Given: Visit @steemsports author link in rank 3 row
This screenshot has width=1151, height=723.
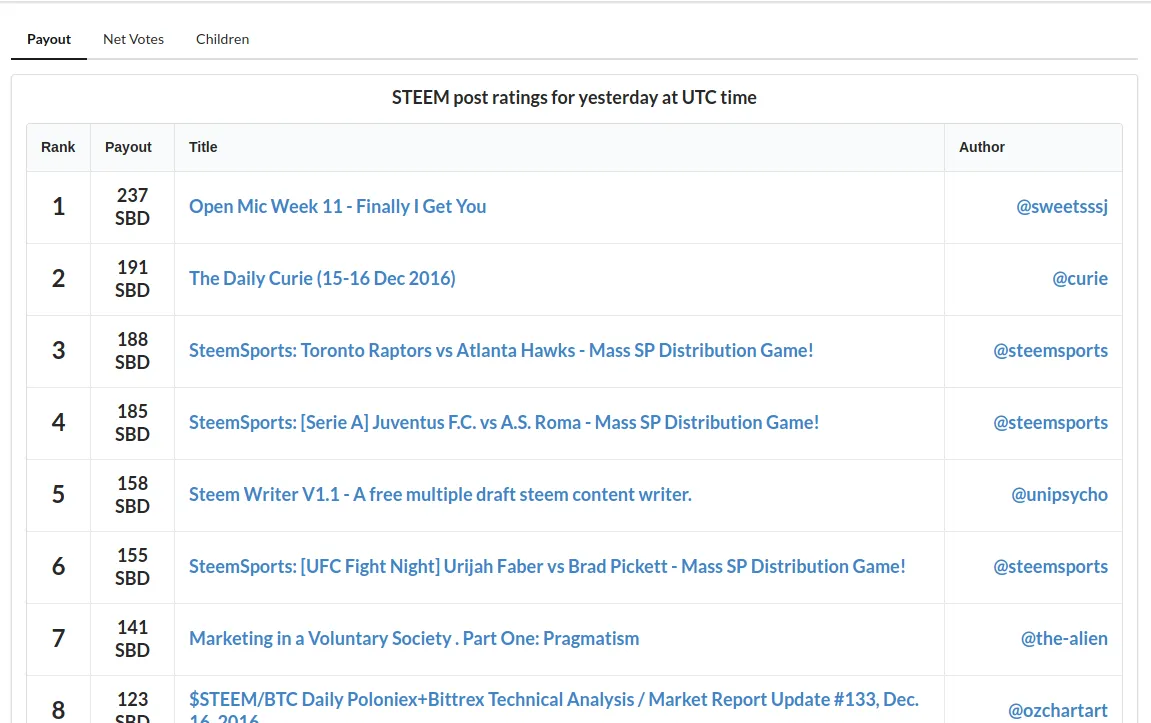Looking at the screenshot, I should click(1050, 350).
